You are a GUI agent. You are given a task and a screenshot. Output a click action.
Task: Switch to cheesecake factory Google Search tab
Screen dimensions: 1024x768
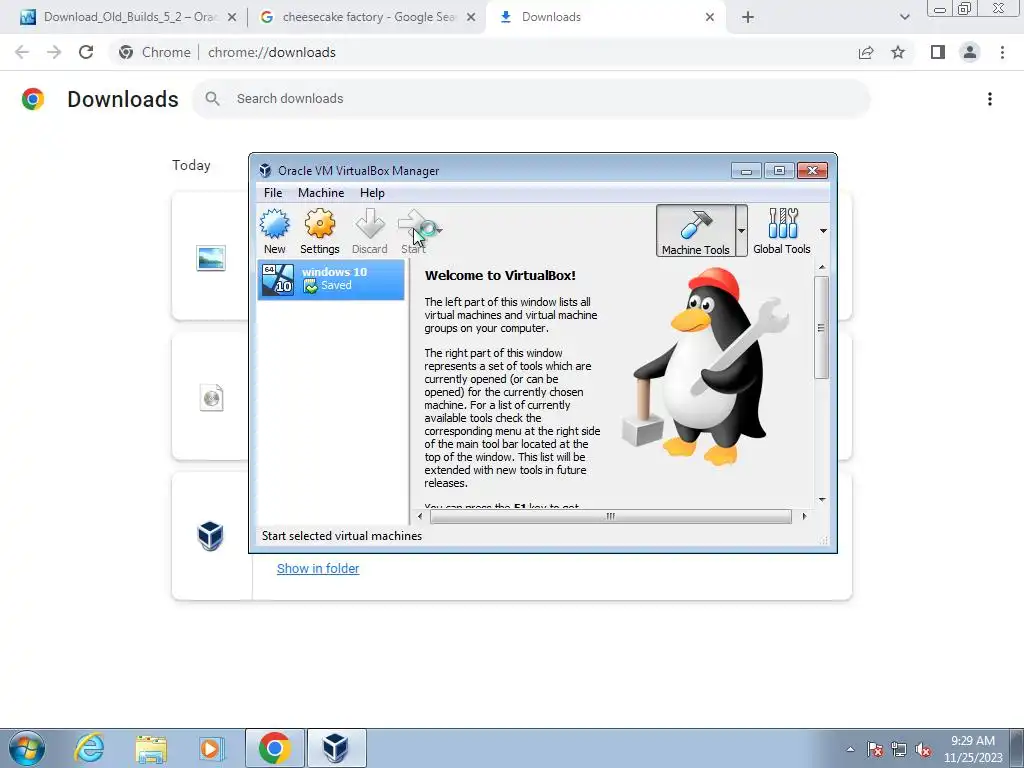click(368, 17)
